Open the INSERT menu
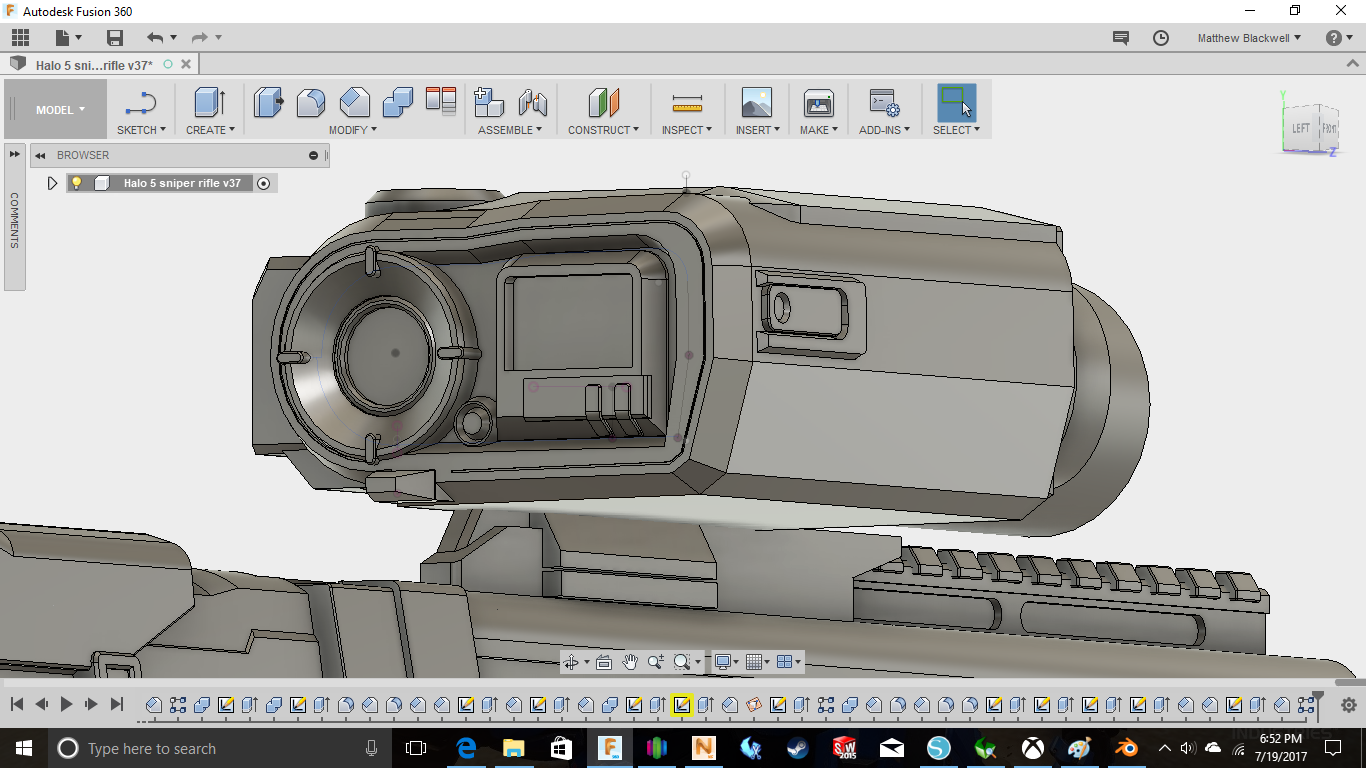 point(758,130)
